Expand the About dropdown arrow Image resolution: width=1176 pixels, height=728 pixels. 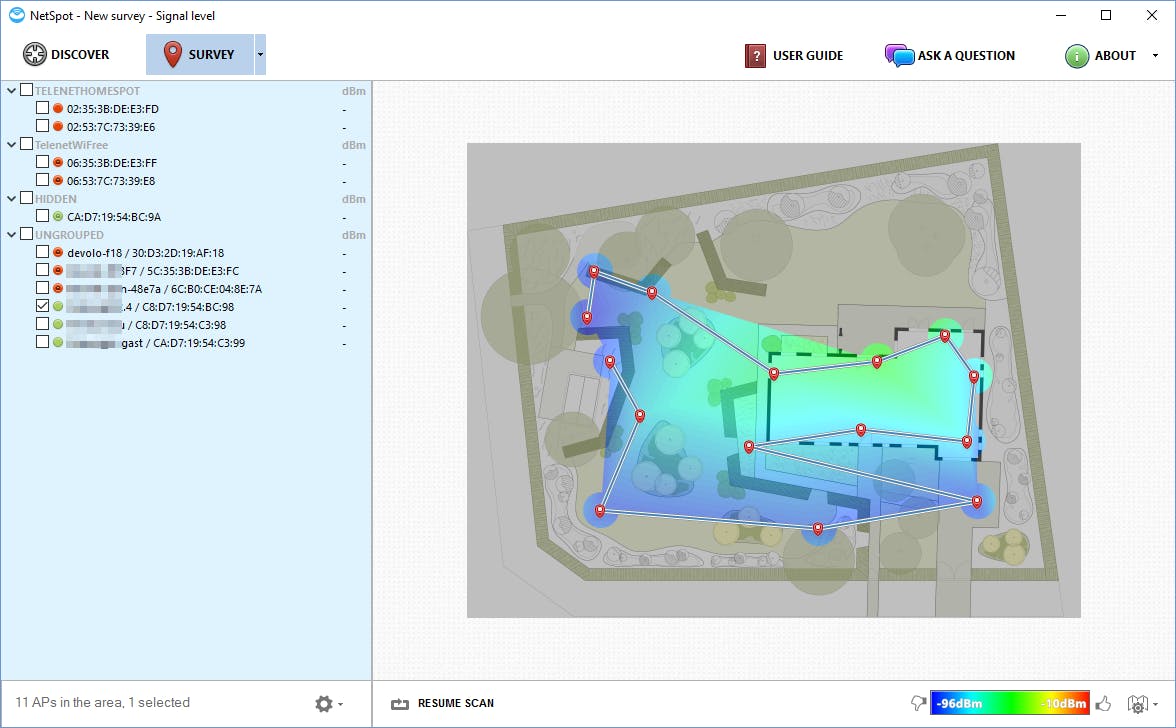[x=1155, y=55]
